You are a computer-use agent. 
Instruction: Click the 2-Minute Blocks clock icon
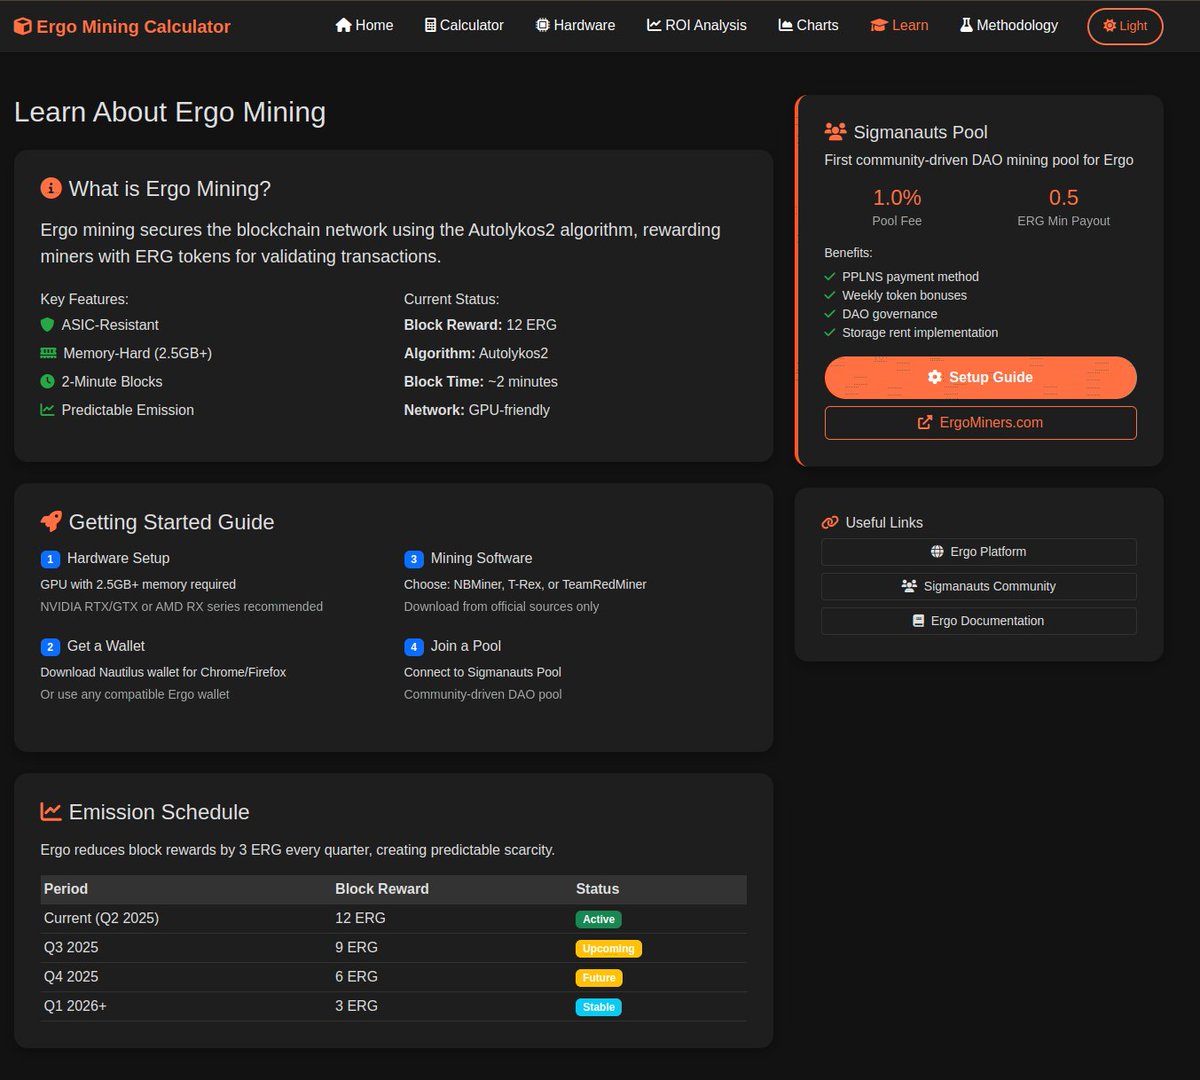[47, 382]
